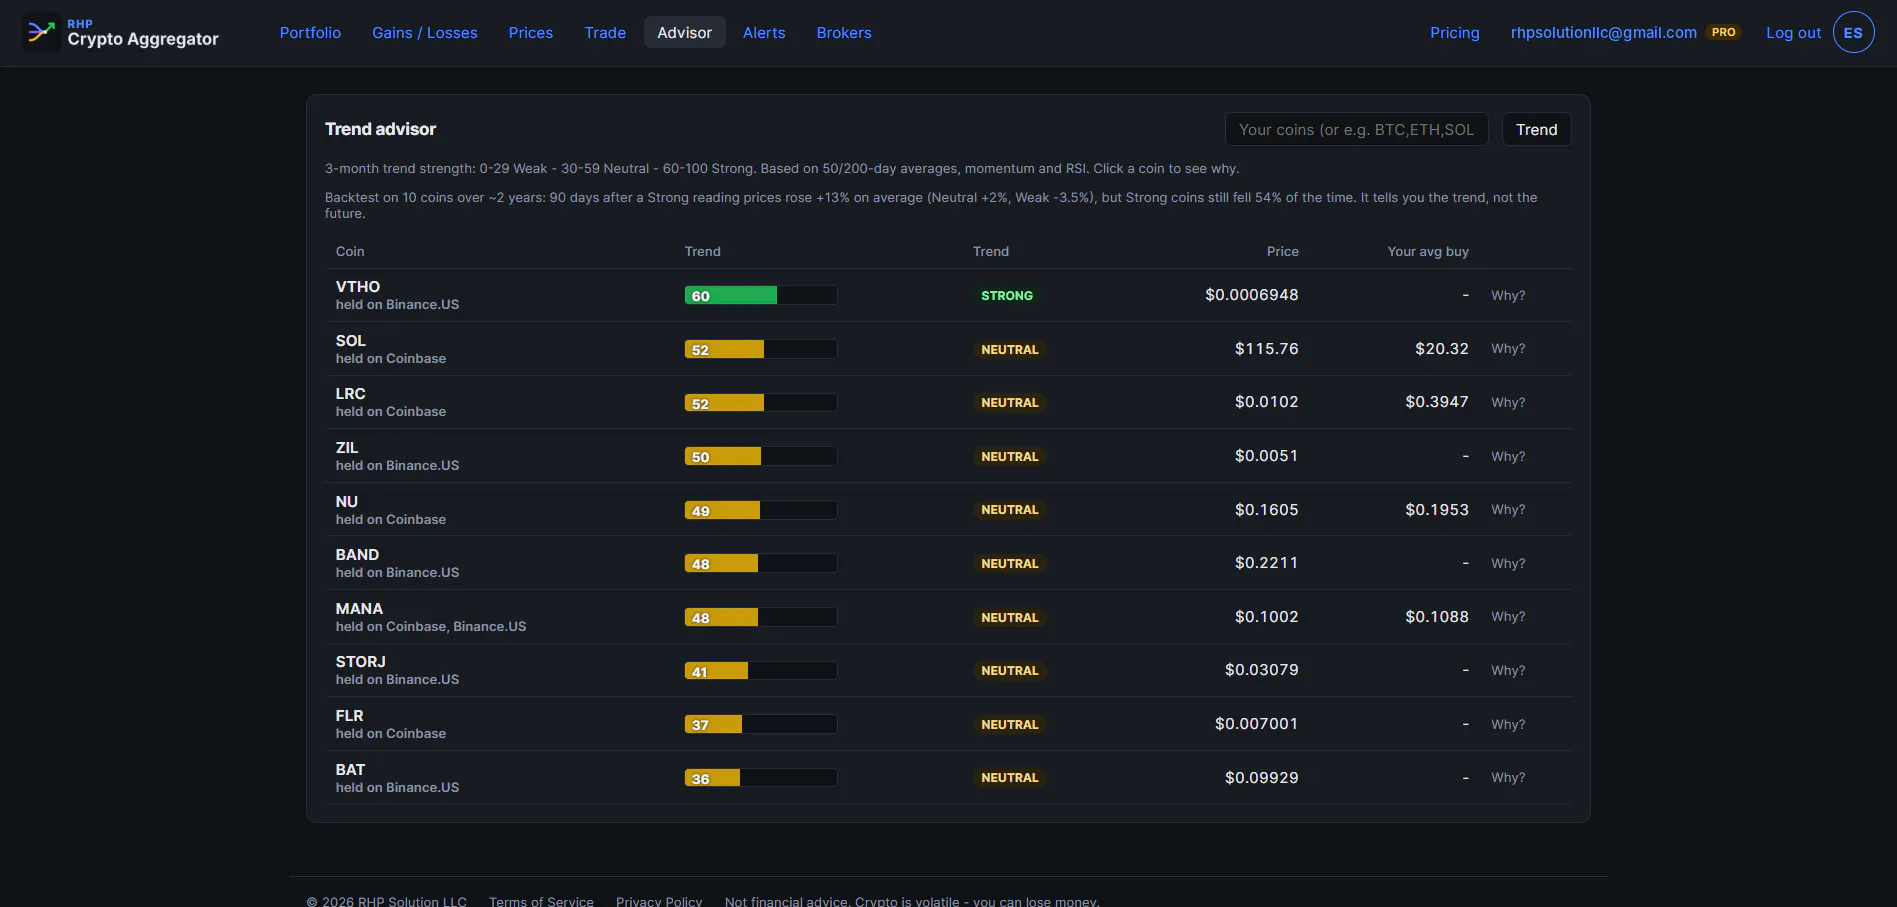Select the VTHO coin name
The image size is (1897, 907).
[358, 287]
